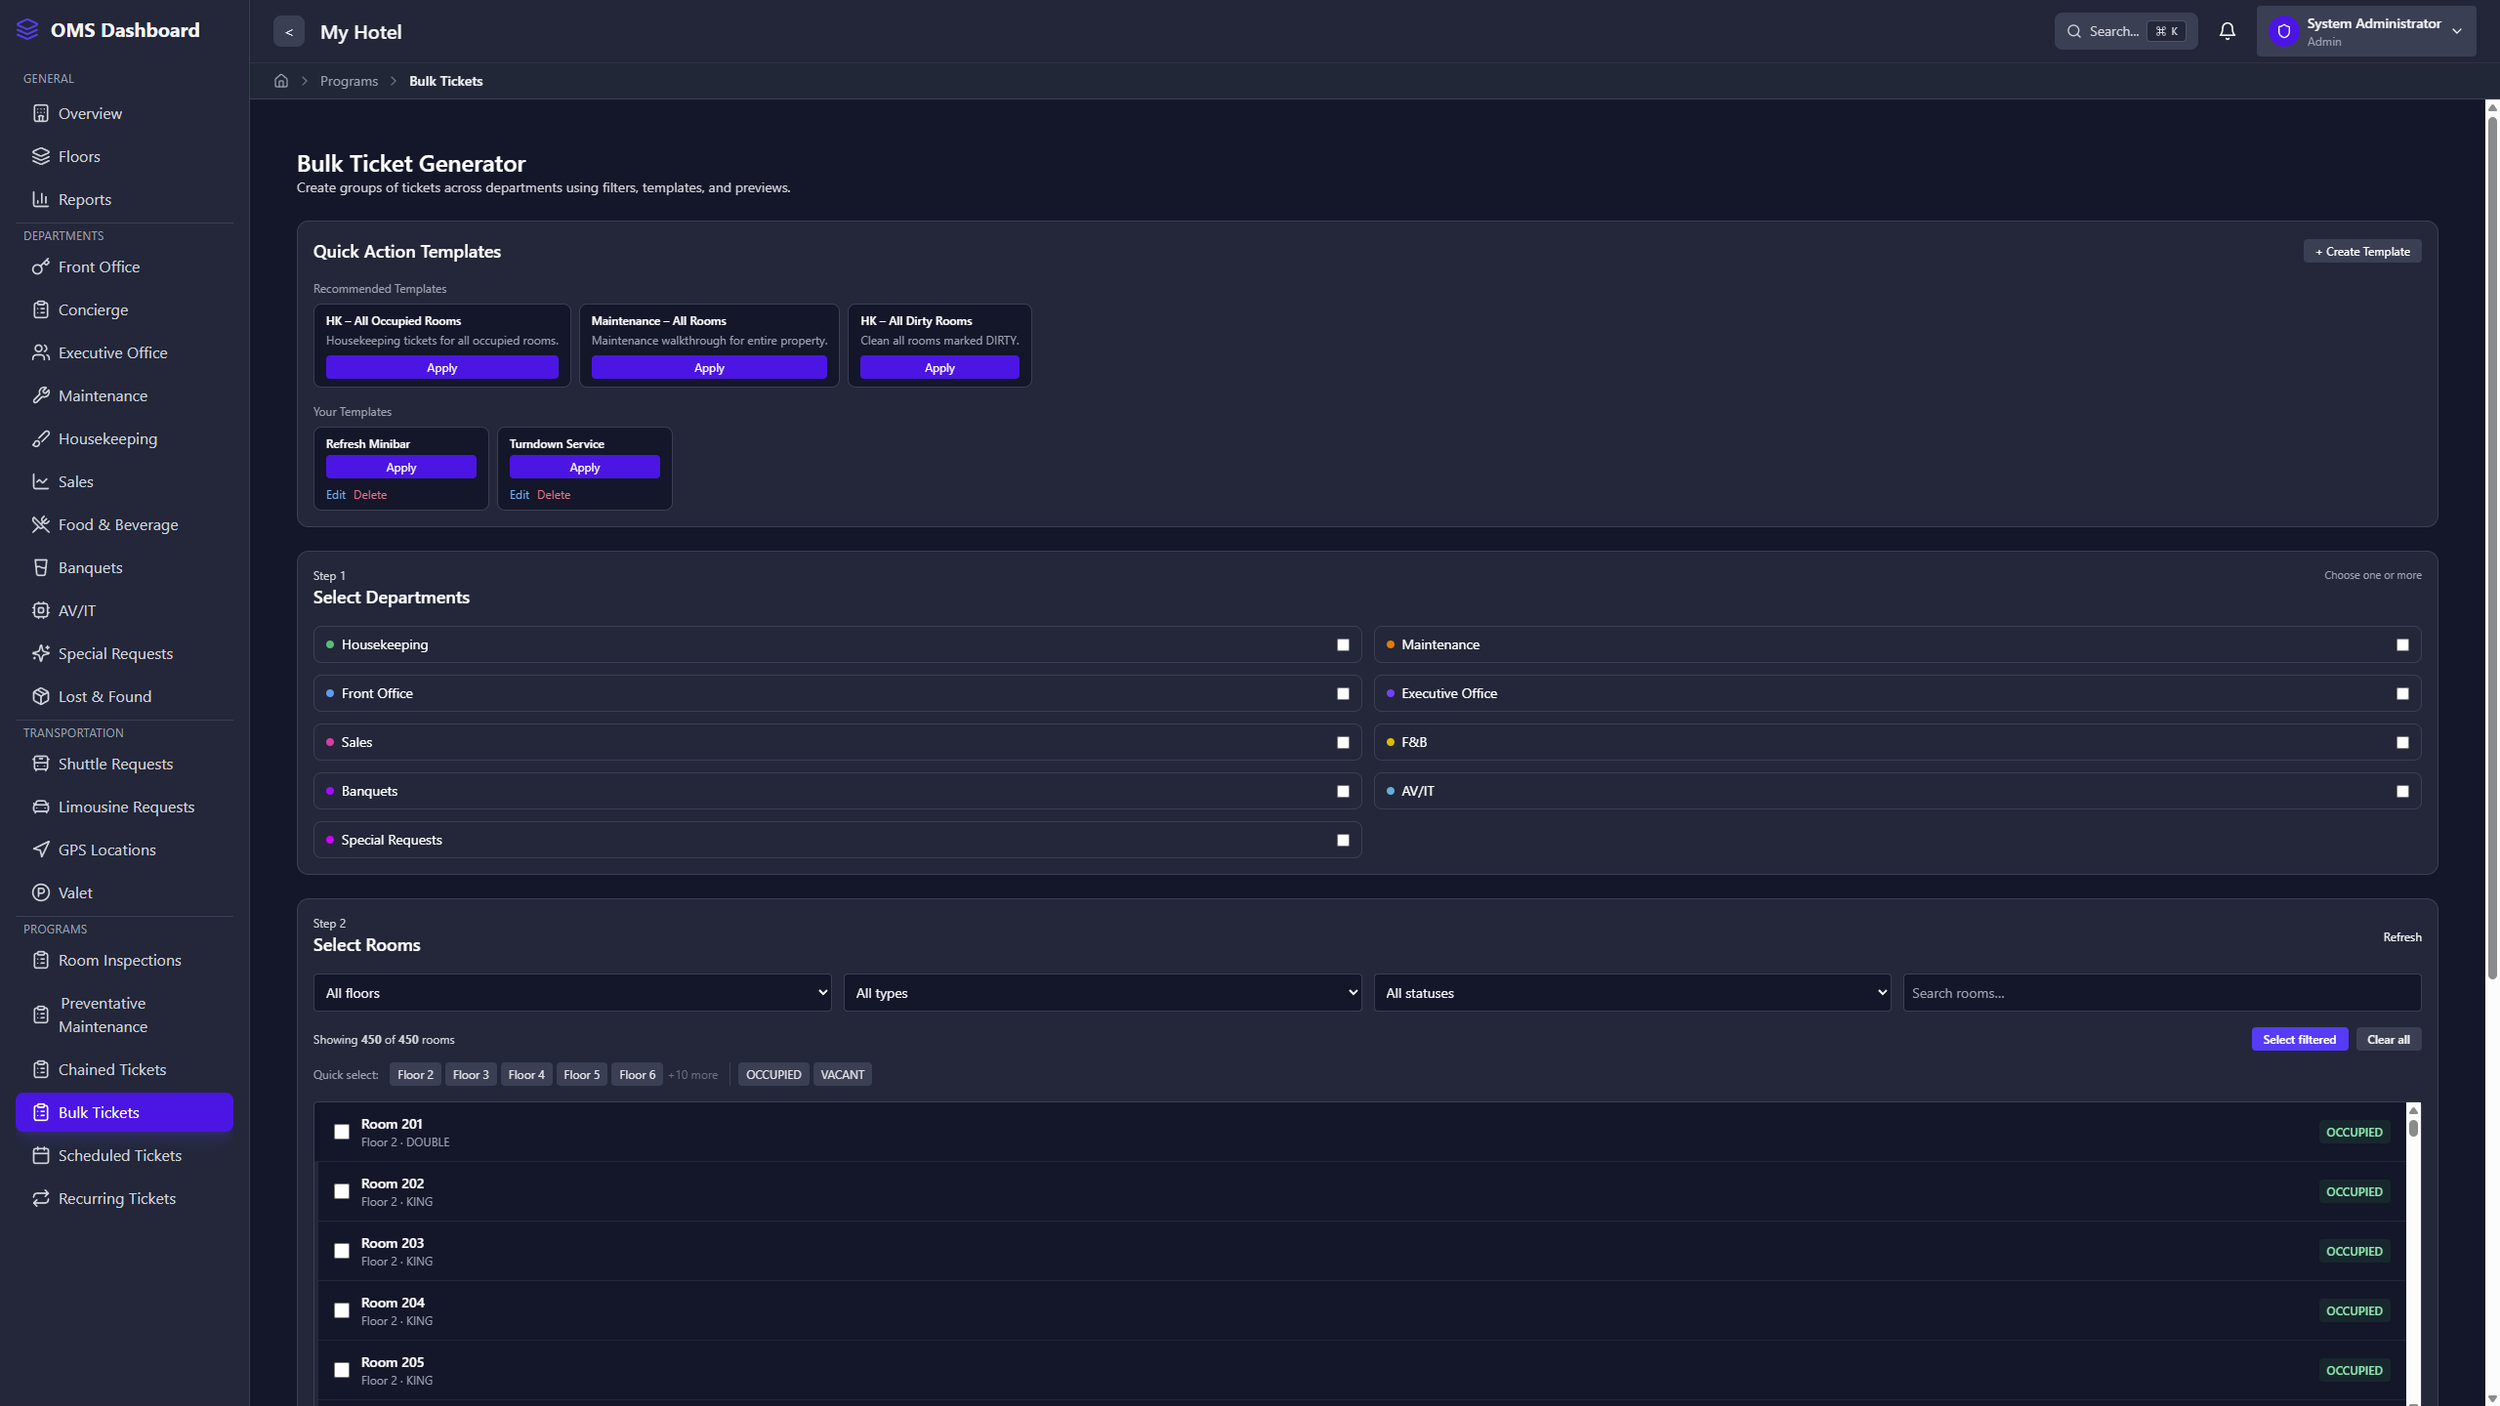Screen dimensions: 2500x1406
Task: Click the Lost & Found box icon
Action: tap(40, 696)
